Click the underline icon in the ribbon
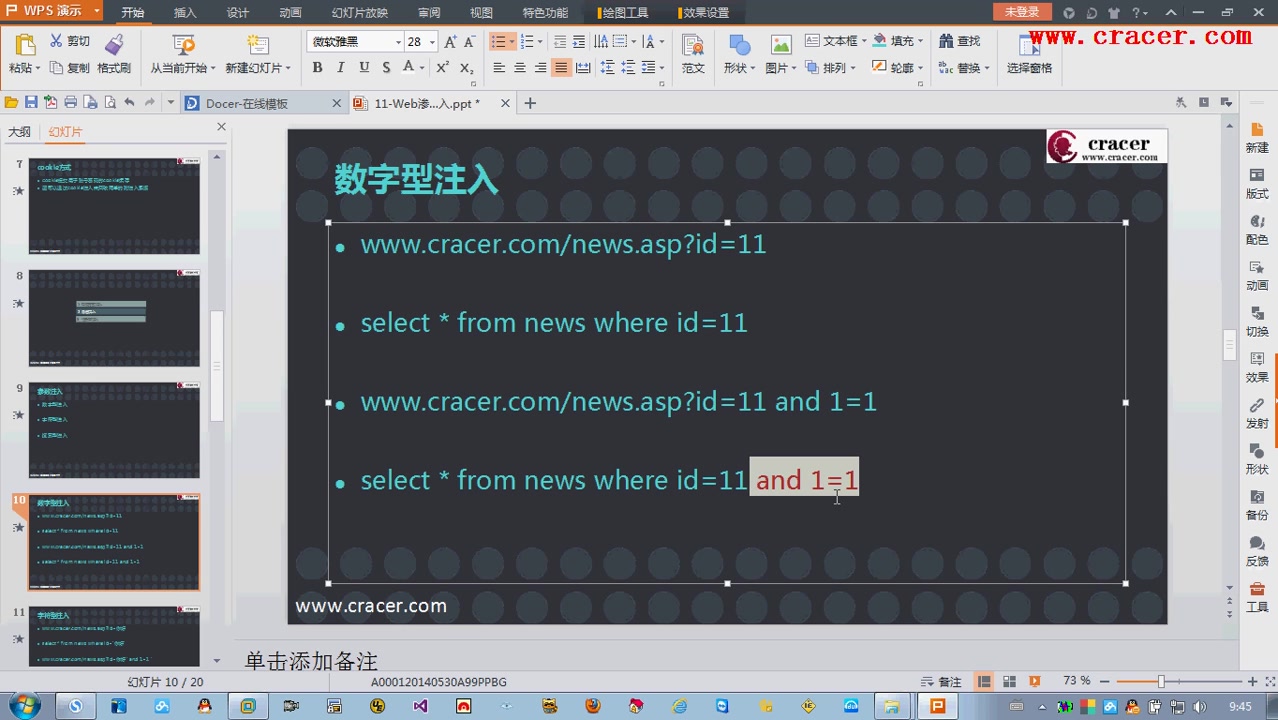Image resolution: width=1278 pixels, height=720 pixels. (x=362, y=67)
